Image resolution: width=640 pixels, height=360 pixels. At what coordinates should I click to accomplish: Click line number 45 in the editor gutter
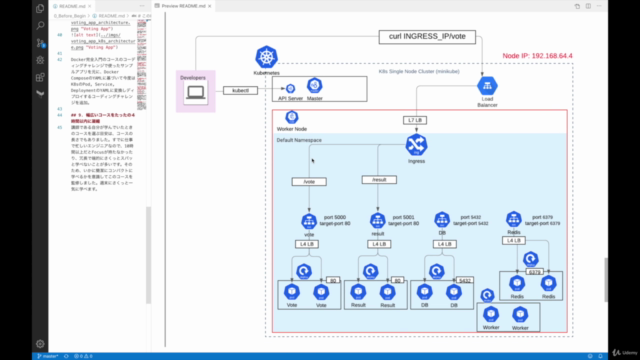click(x=60, y=127)
